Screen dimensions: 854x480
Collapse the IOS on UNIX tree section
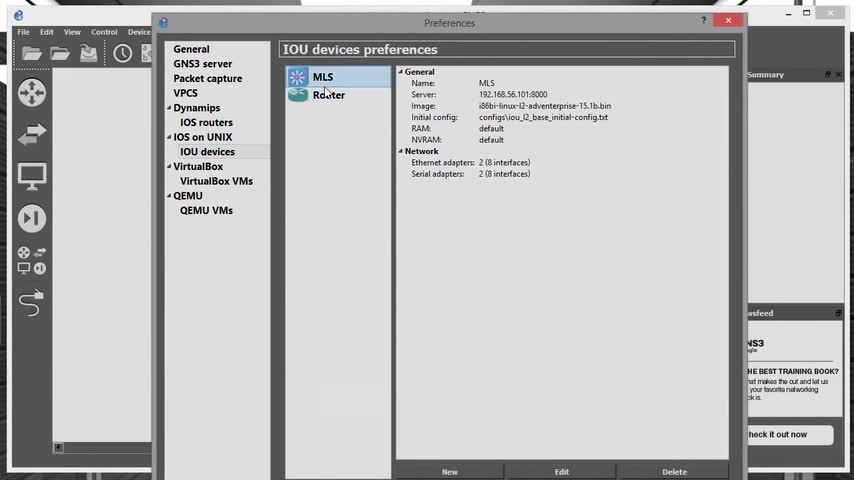click(x=169, y=137)
